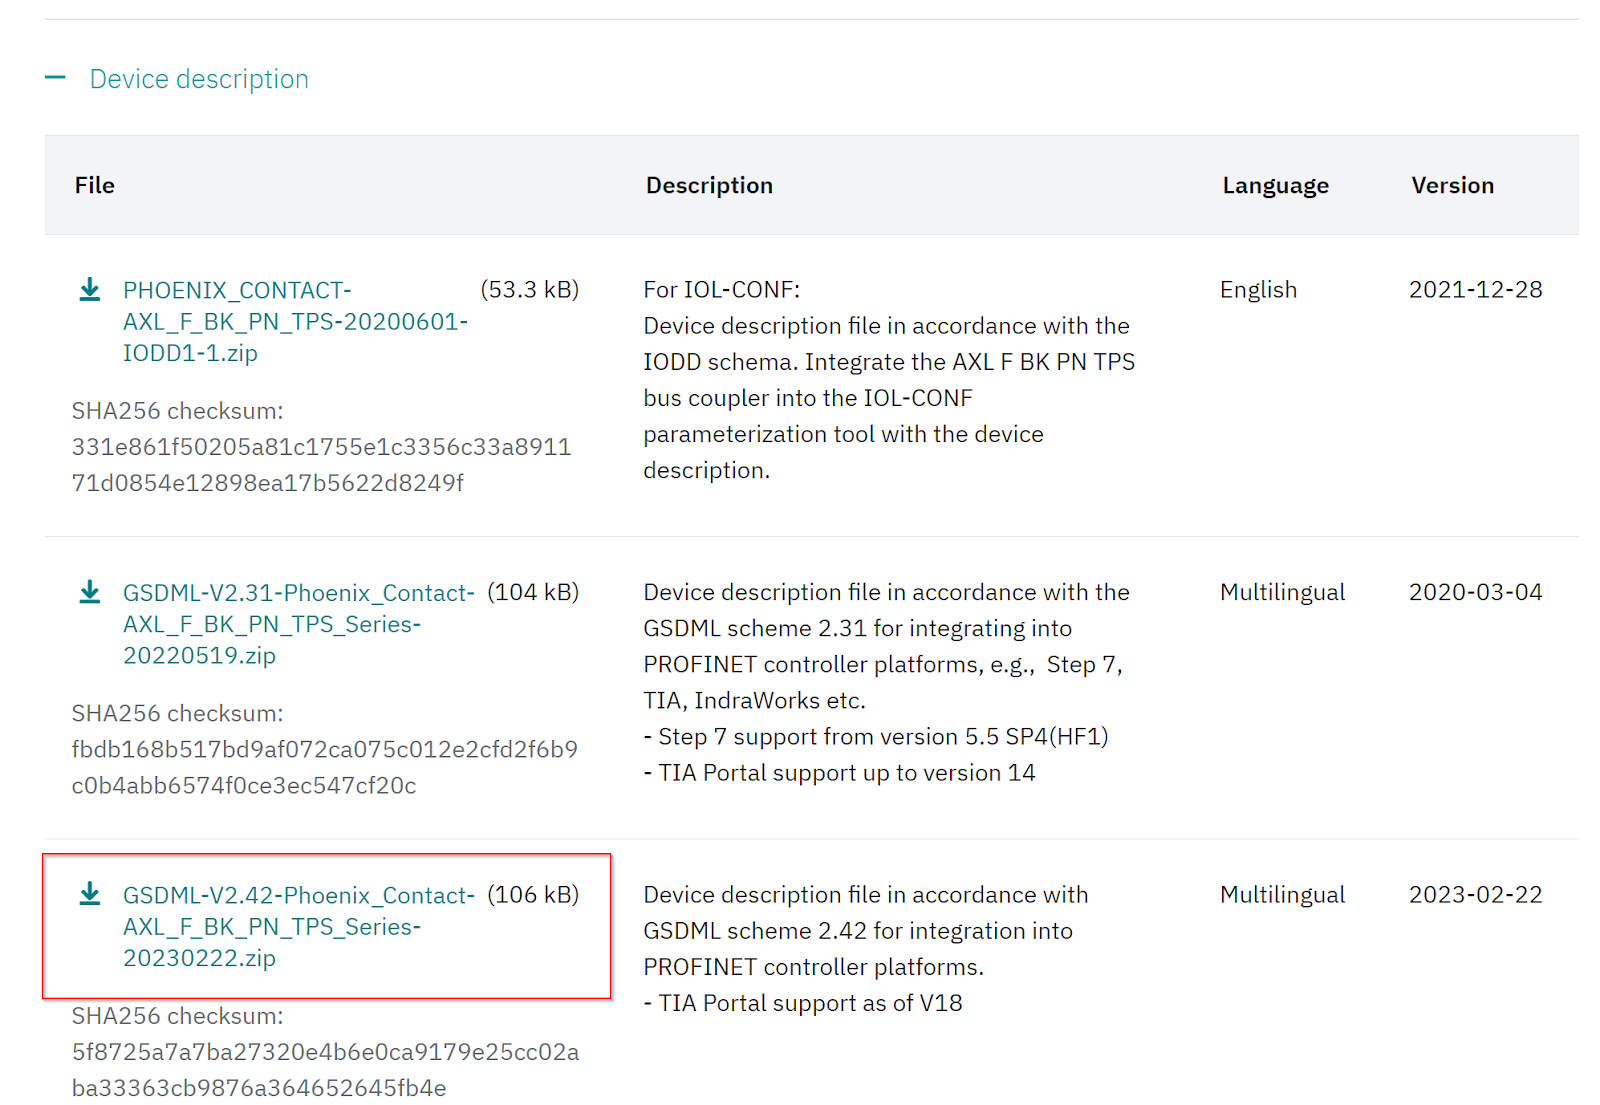Select checksum starting with 331e861f50205a81
Viewport: 1600px width, 1105px height.
[321, 465]
